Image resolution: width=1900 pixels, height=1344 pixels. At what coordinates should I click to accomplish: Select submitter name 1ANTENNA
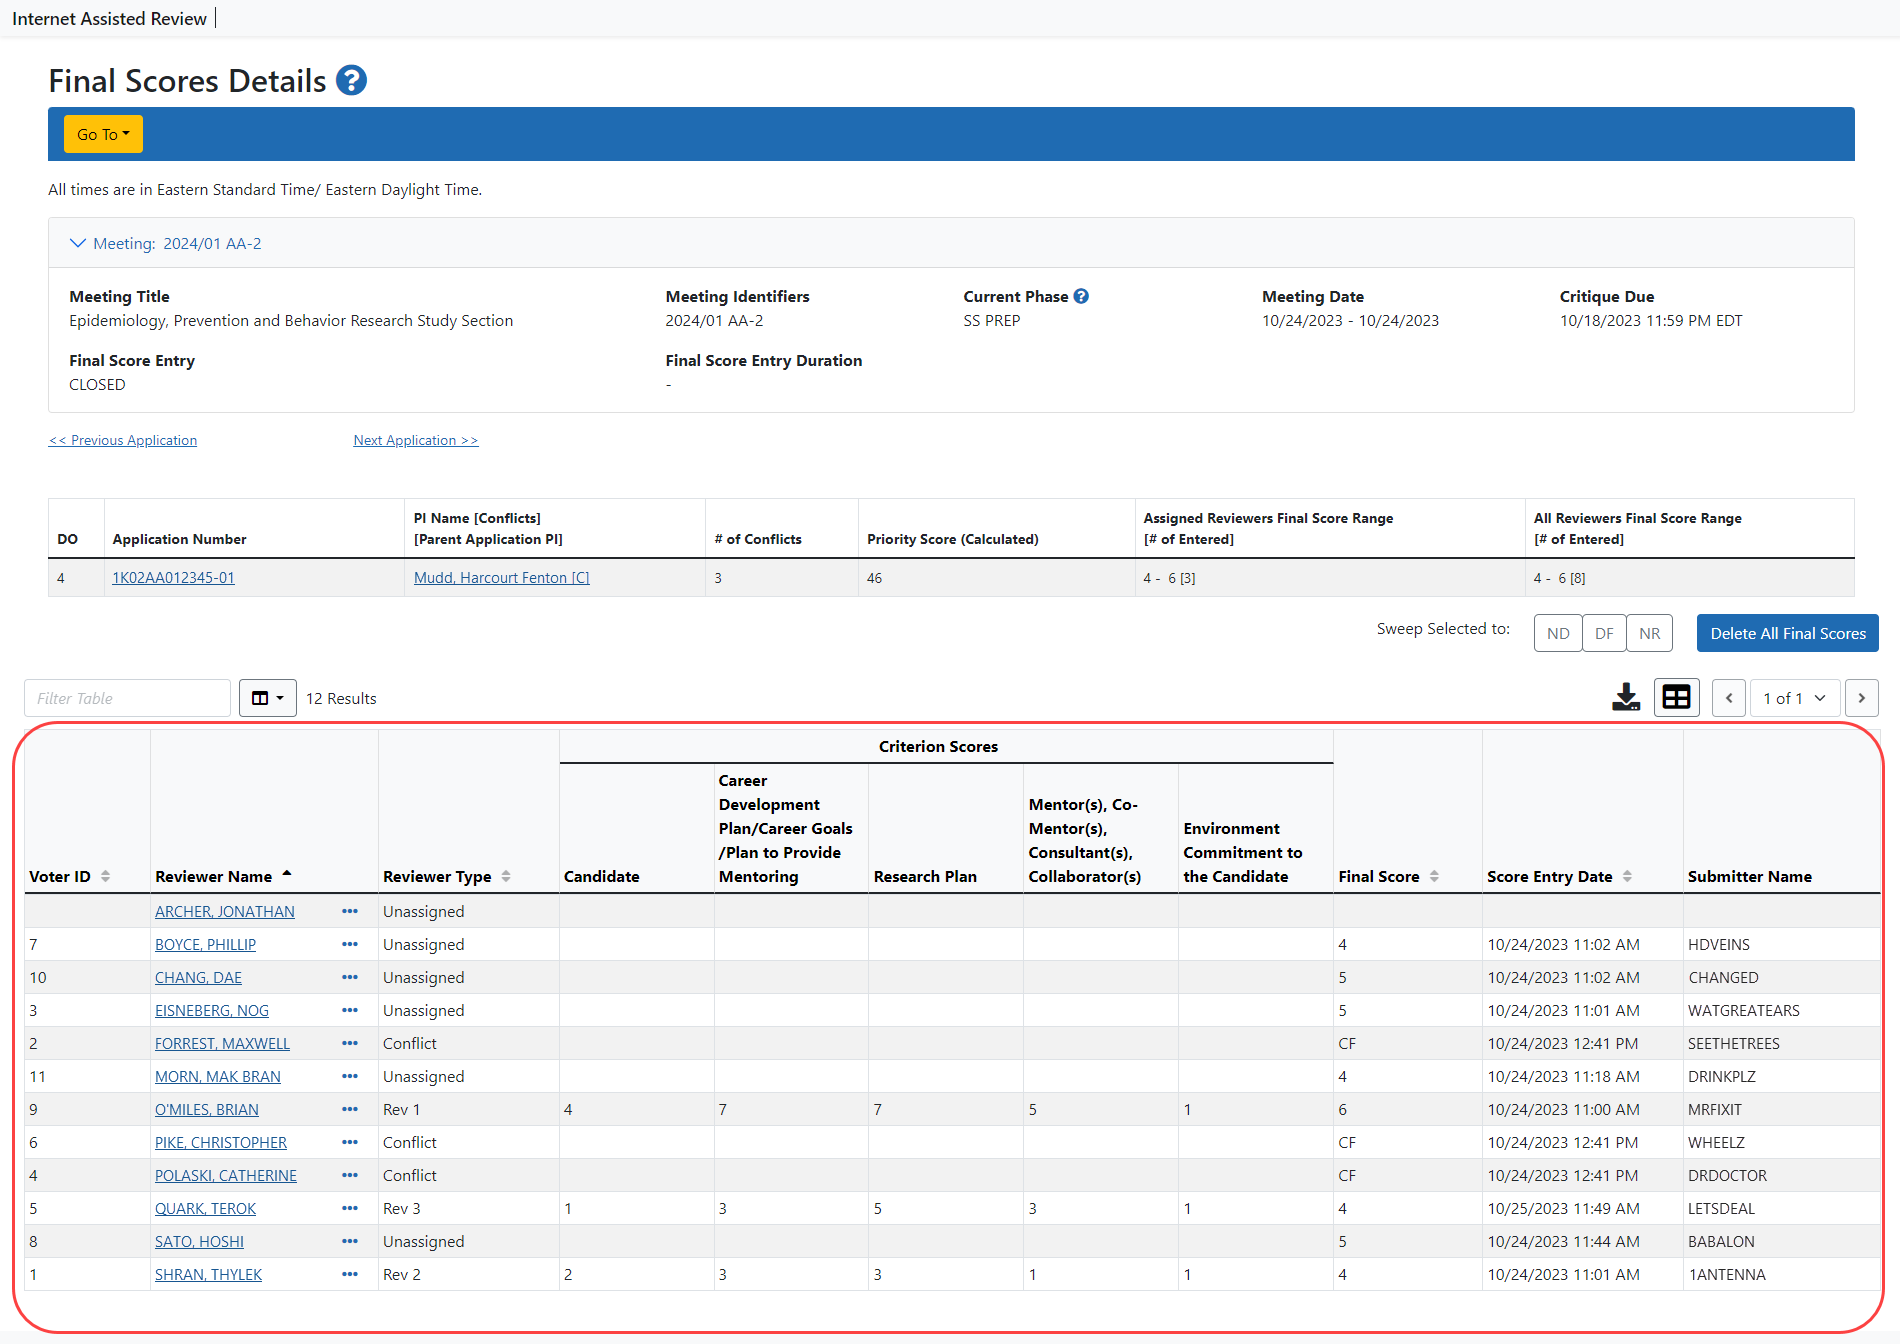(x=1727, y=1274)
